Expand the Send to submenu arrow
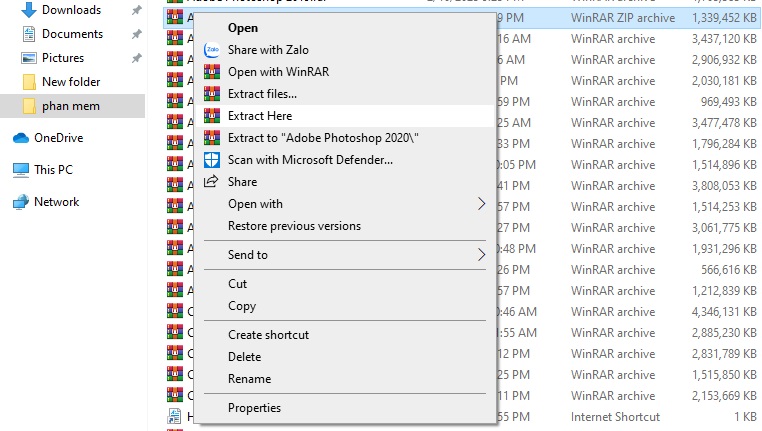 [x=481, y=255]
